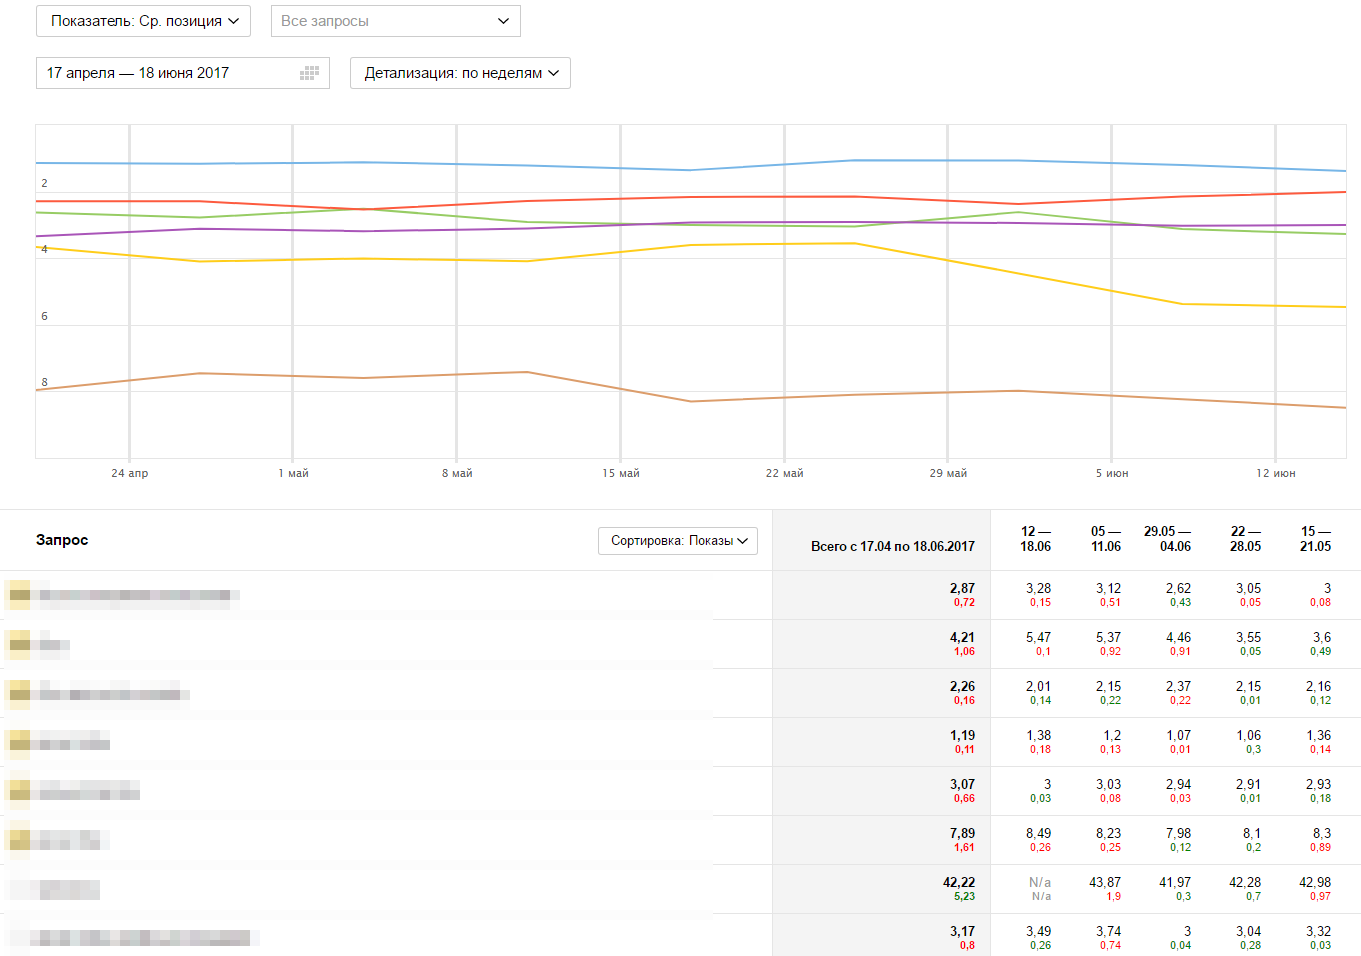This screenshot has height=956, width=1361.
Task: Change "Детализация: по неделям" grouping dropdown
Action: tap(460, 73)
